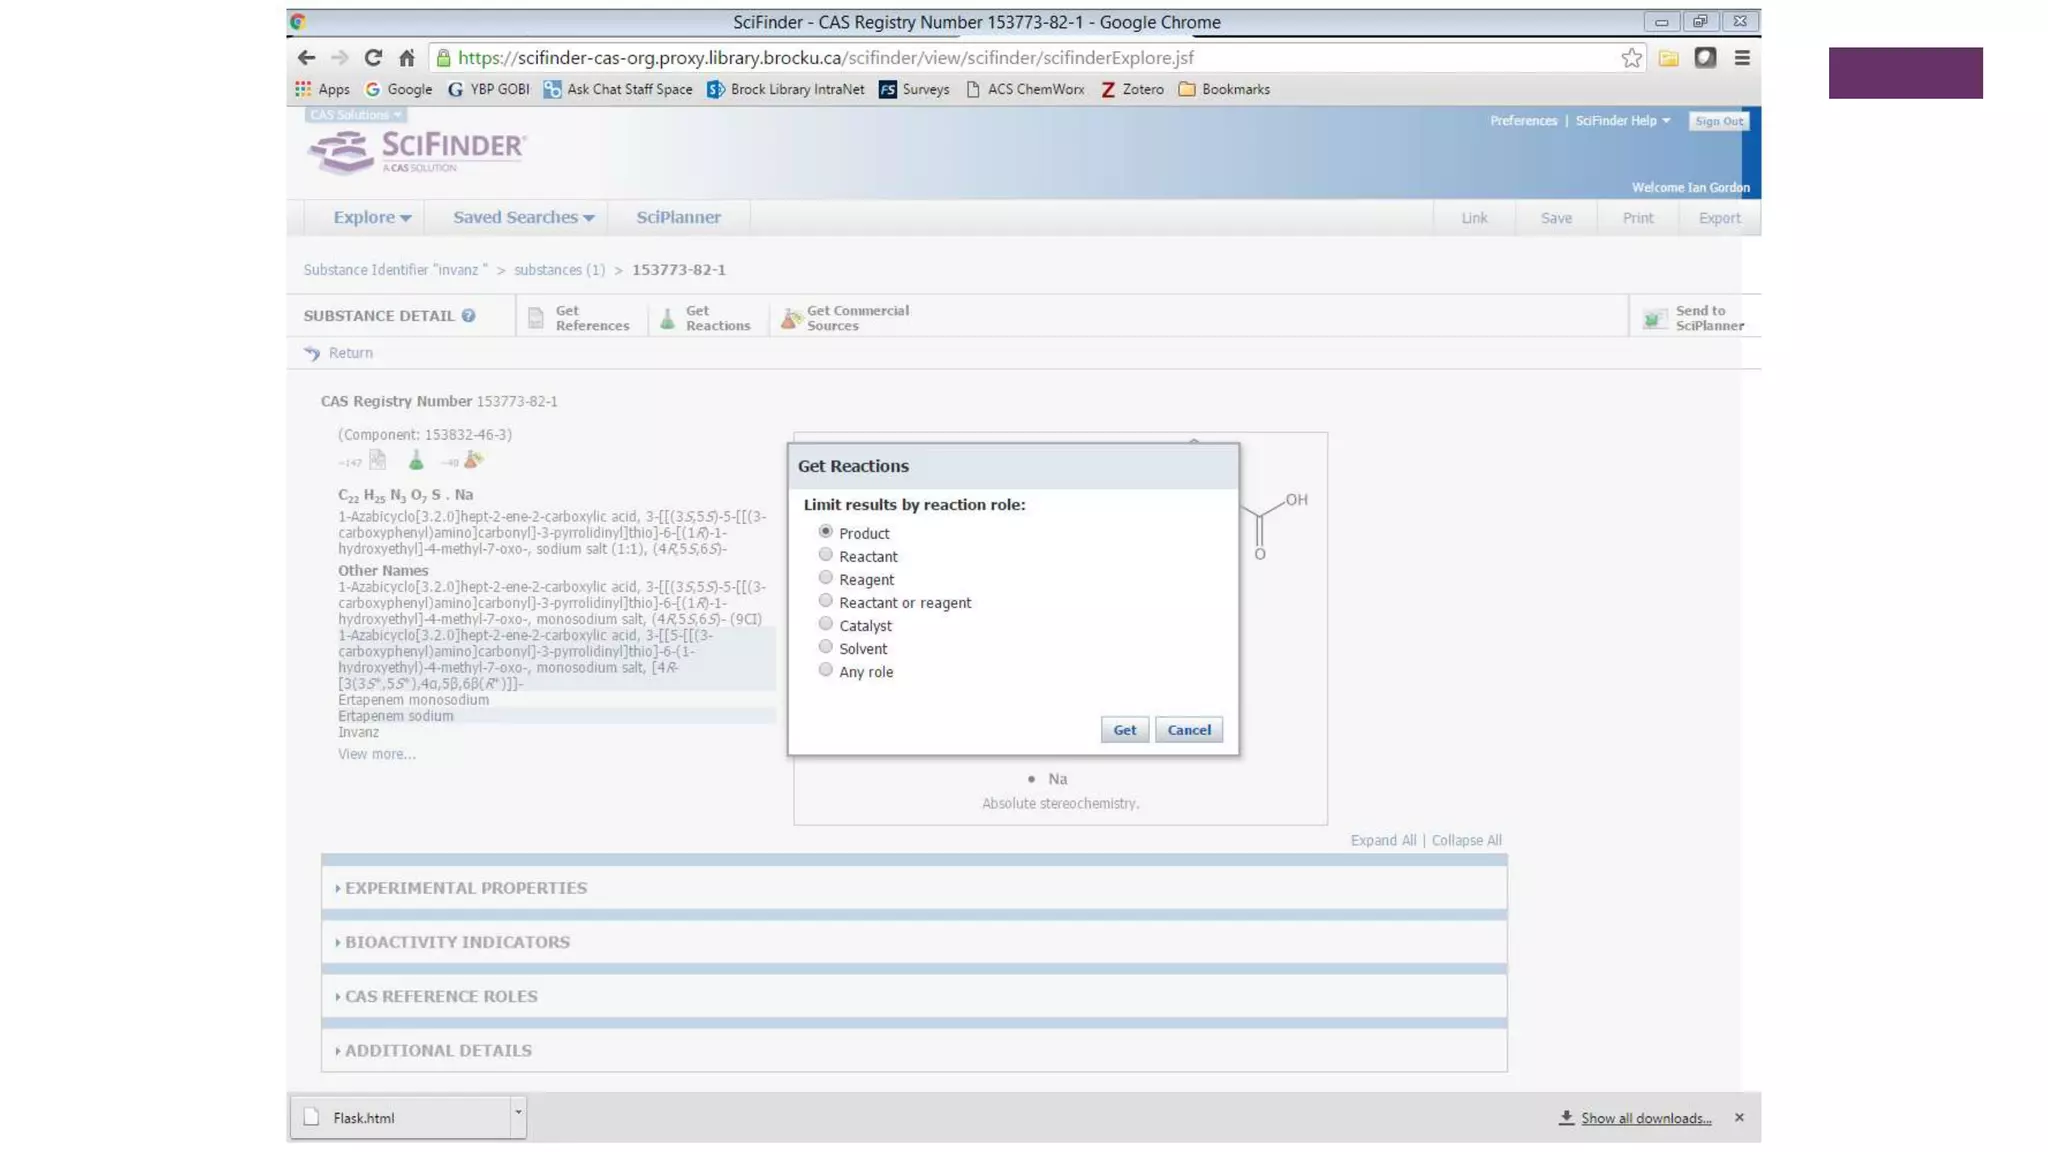Click the browser address bar

tap(1000, 58)
